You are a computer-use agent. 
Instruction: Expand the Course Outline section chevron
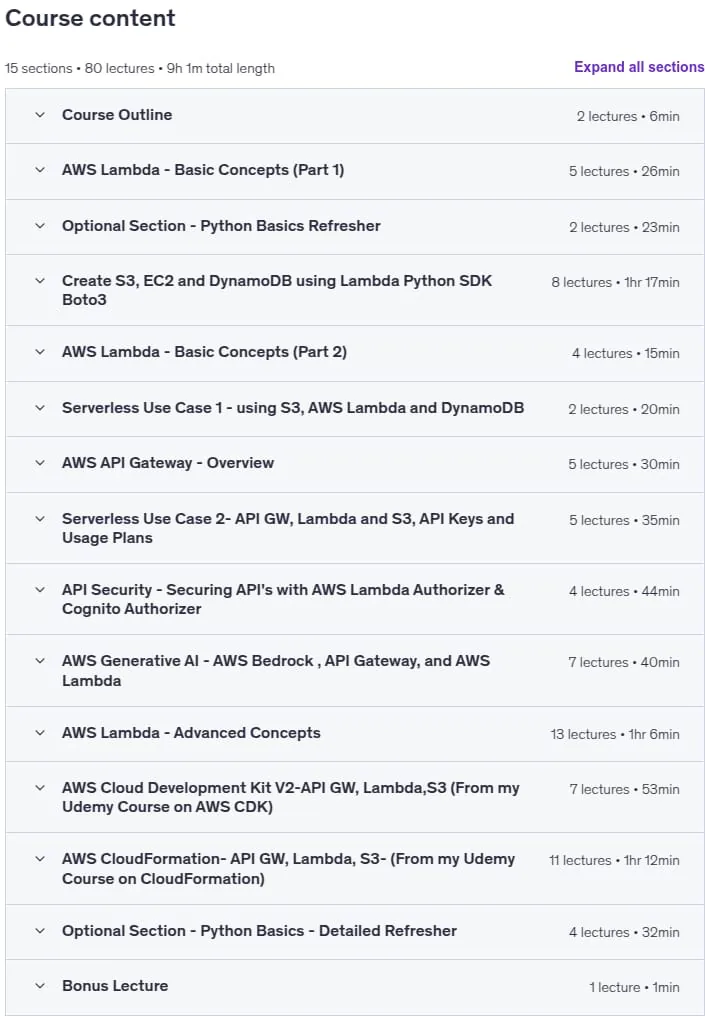(x=40, y=115)
